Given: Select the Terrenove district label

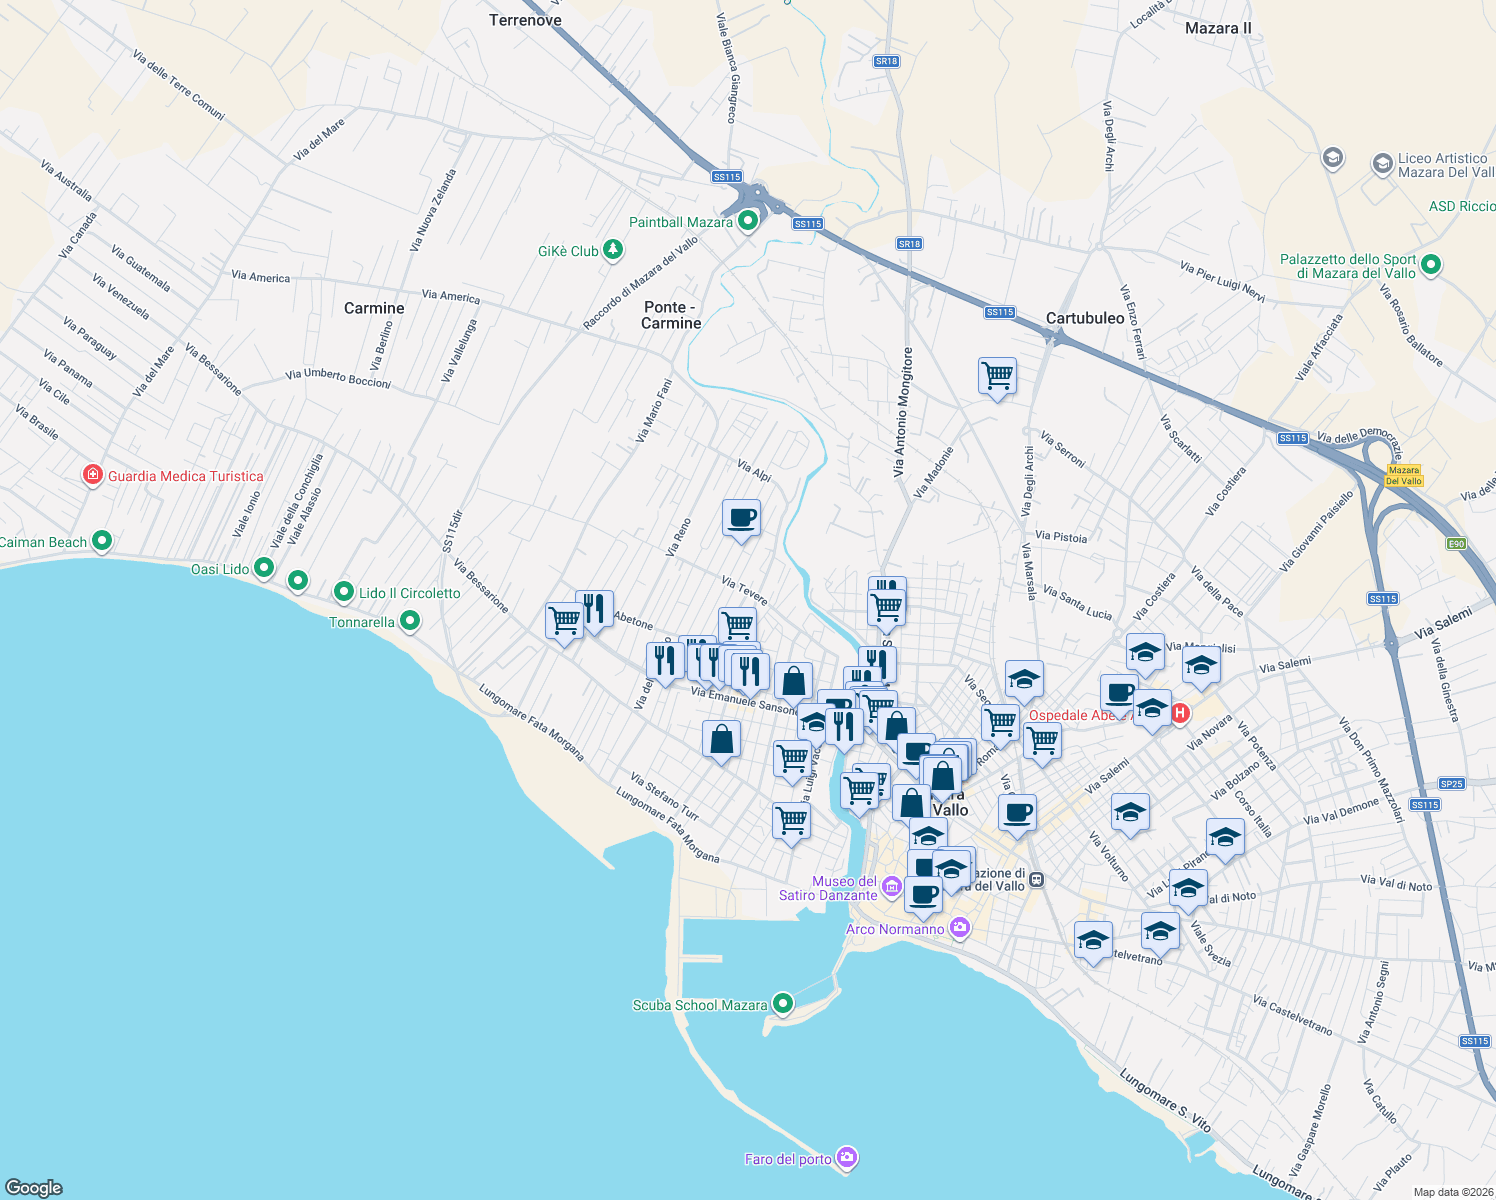Looking at the screenshot, I should tap(525, 20).
